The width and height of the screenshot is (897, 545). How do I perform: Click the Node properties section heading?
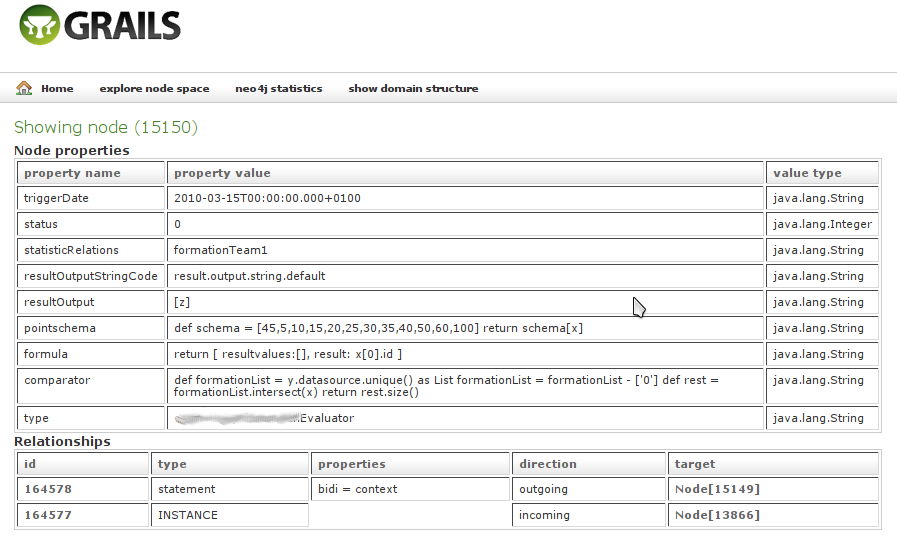coord(72,150)
